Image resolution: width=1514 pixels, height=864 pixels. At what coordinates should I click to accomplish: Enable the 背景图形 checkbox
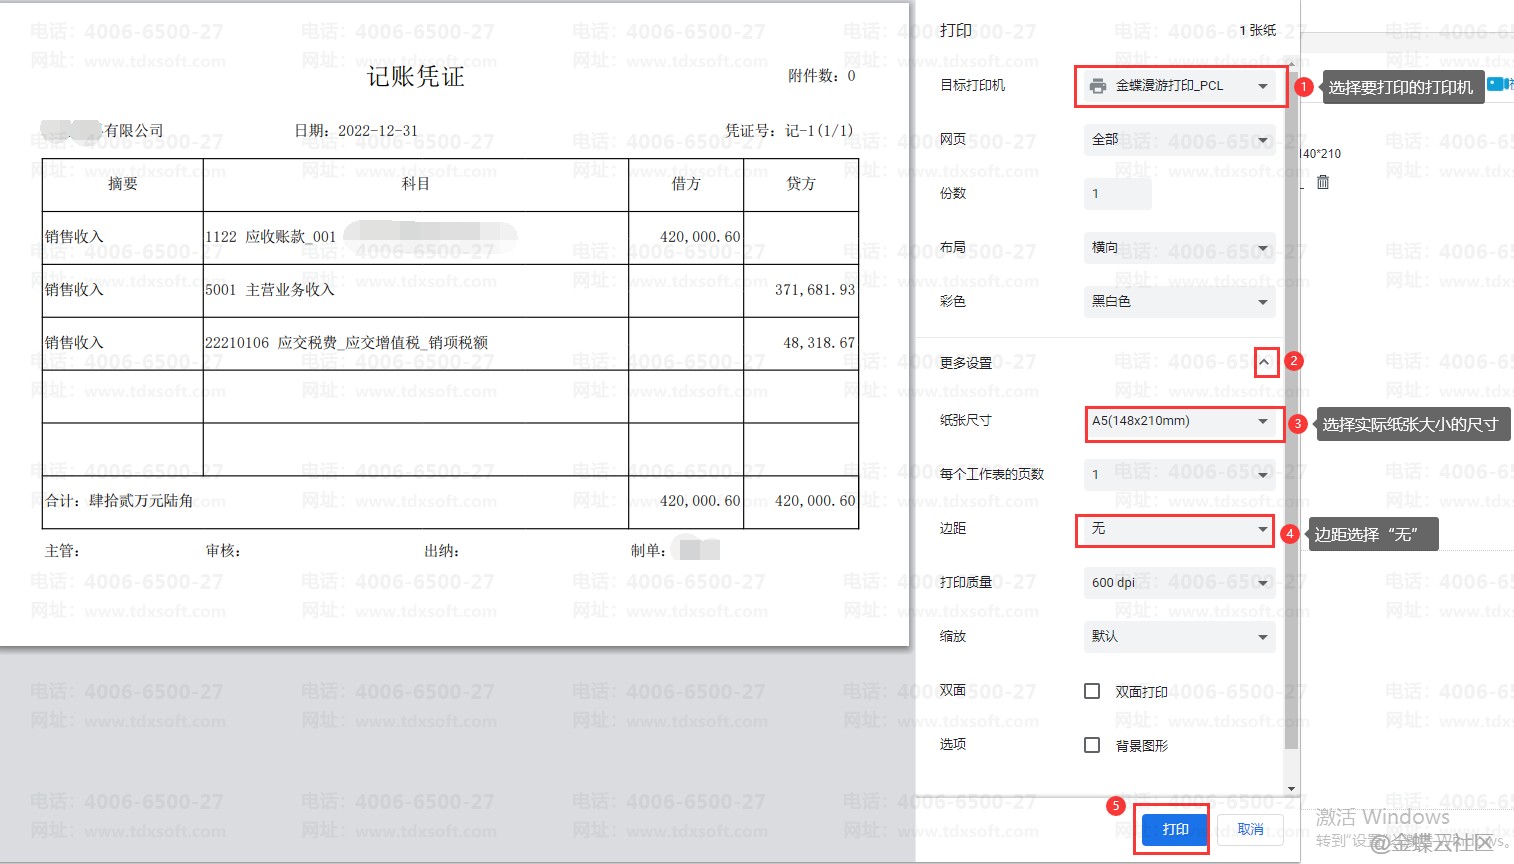pyautogui.click(x=1092, y=745)
